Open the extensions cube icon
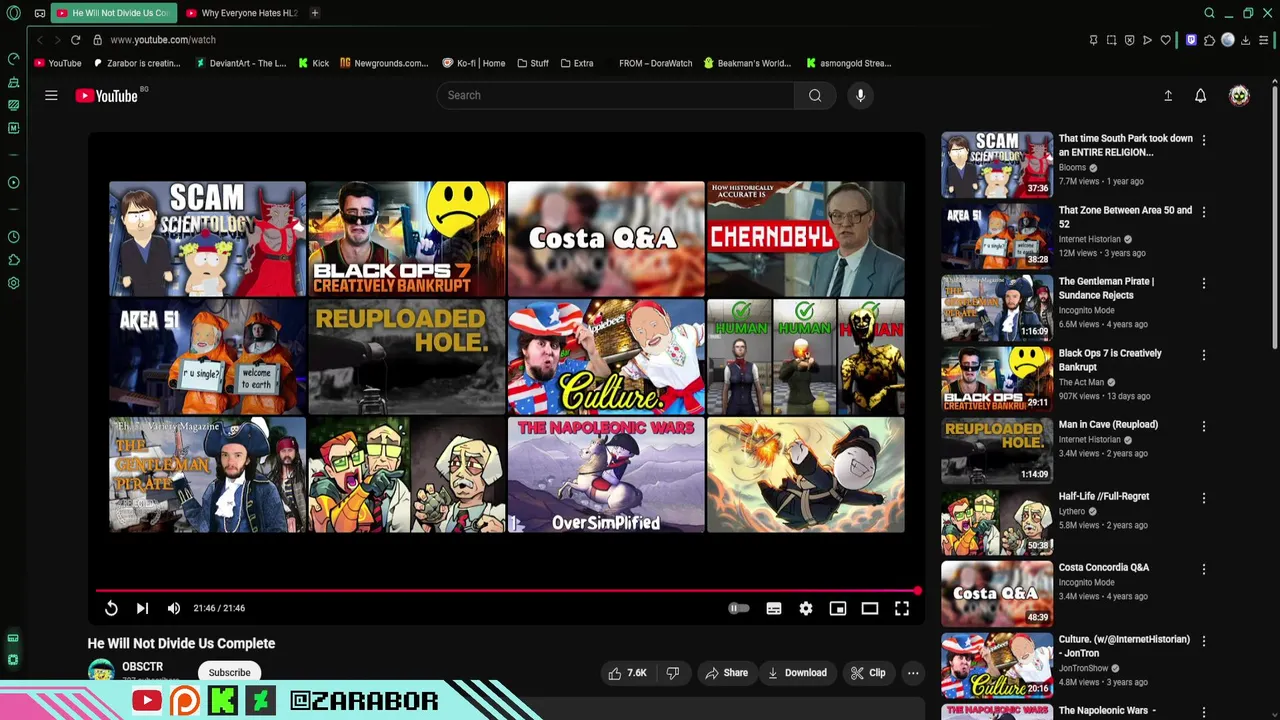Screen dimensions: 1280x720 (1209, 40)
